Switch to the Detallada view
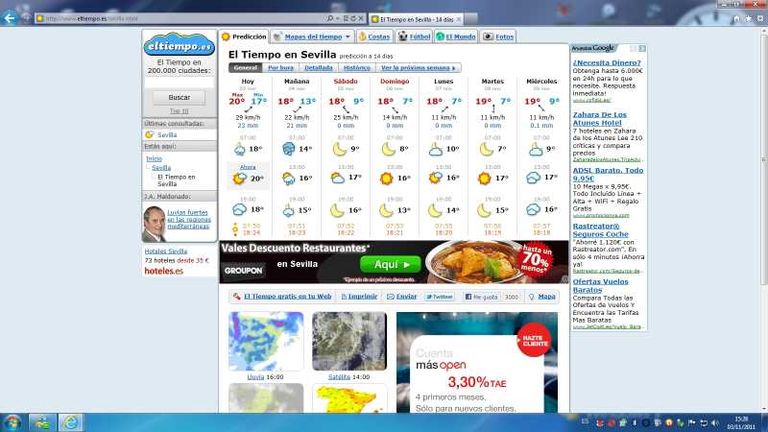 click(318, 68)
